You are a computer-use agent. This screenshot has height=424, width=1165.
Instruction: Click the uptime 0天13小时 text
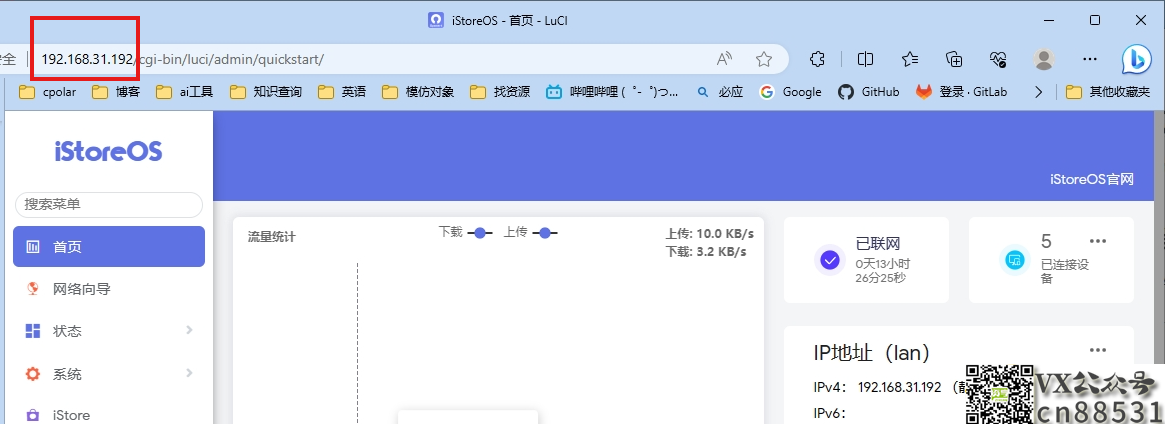tap(883, 264)
